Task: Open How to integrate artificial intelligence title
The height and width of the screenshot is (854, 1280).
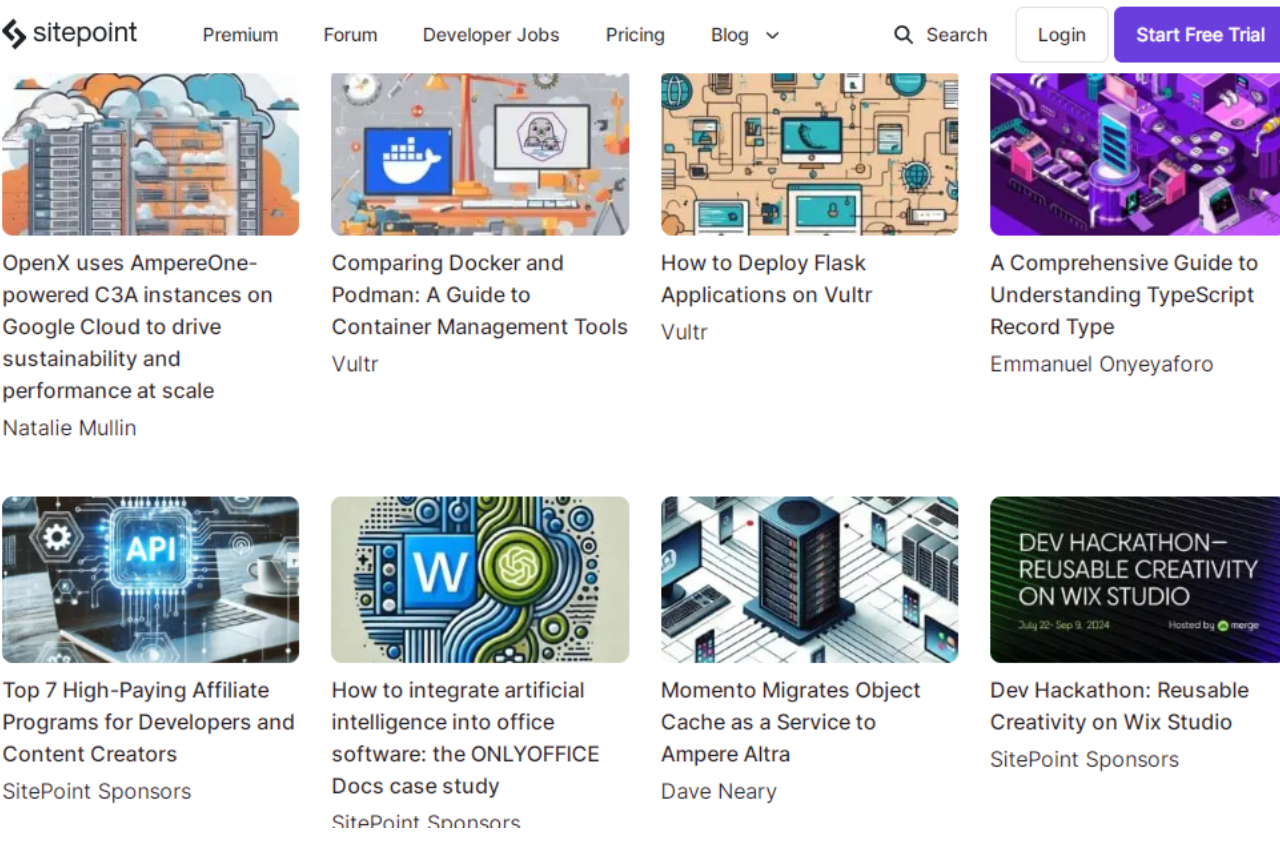Action: pos(466,738)
